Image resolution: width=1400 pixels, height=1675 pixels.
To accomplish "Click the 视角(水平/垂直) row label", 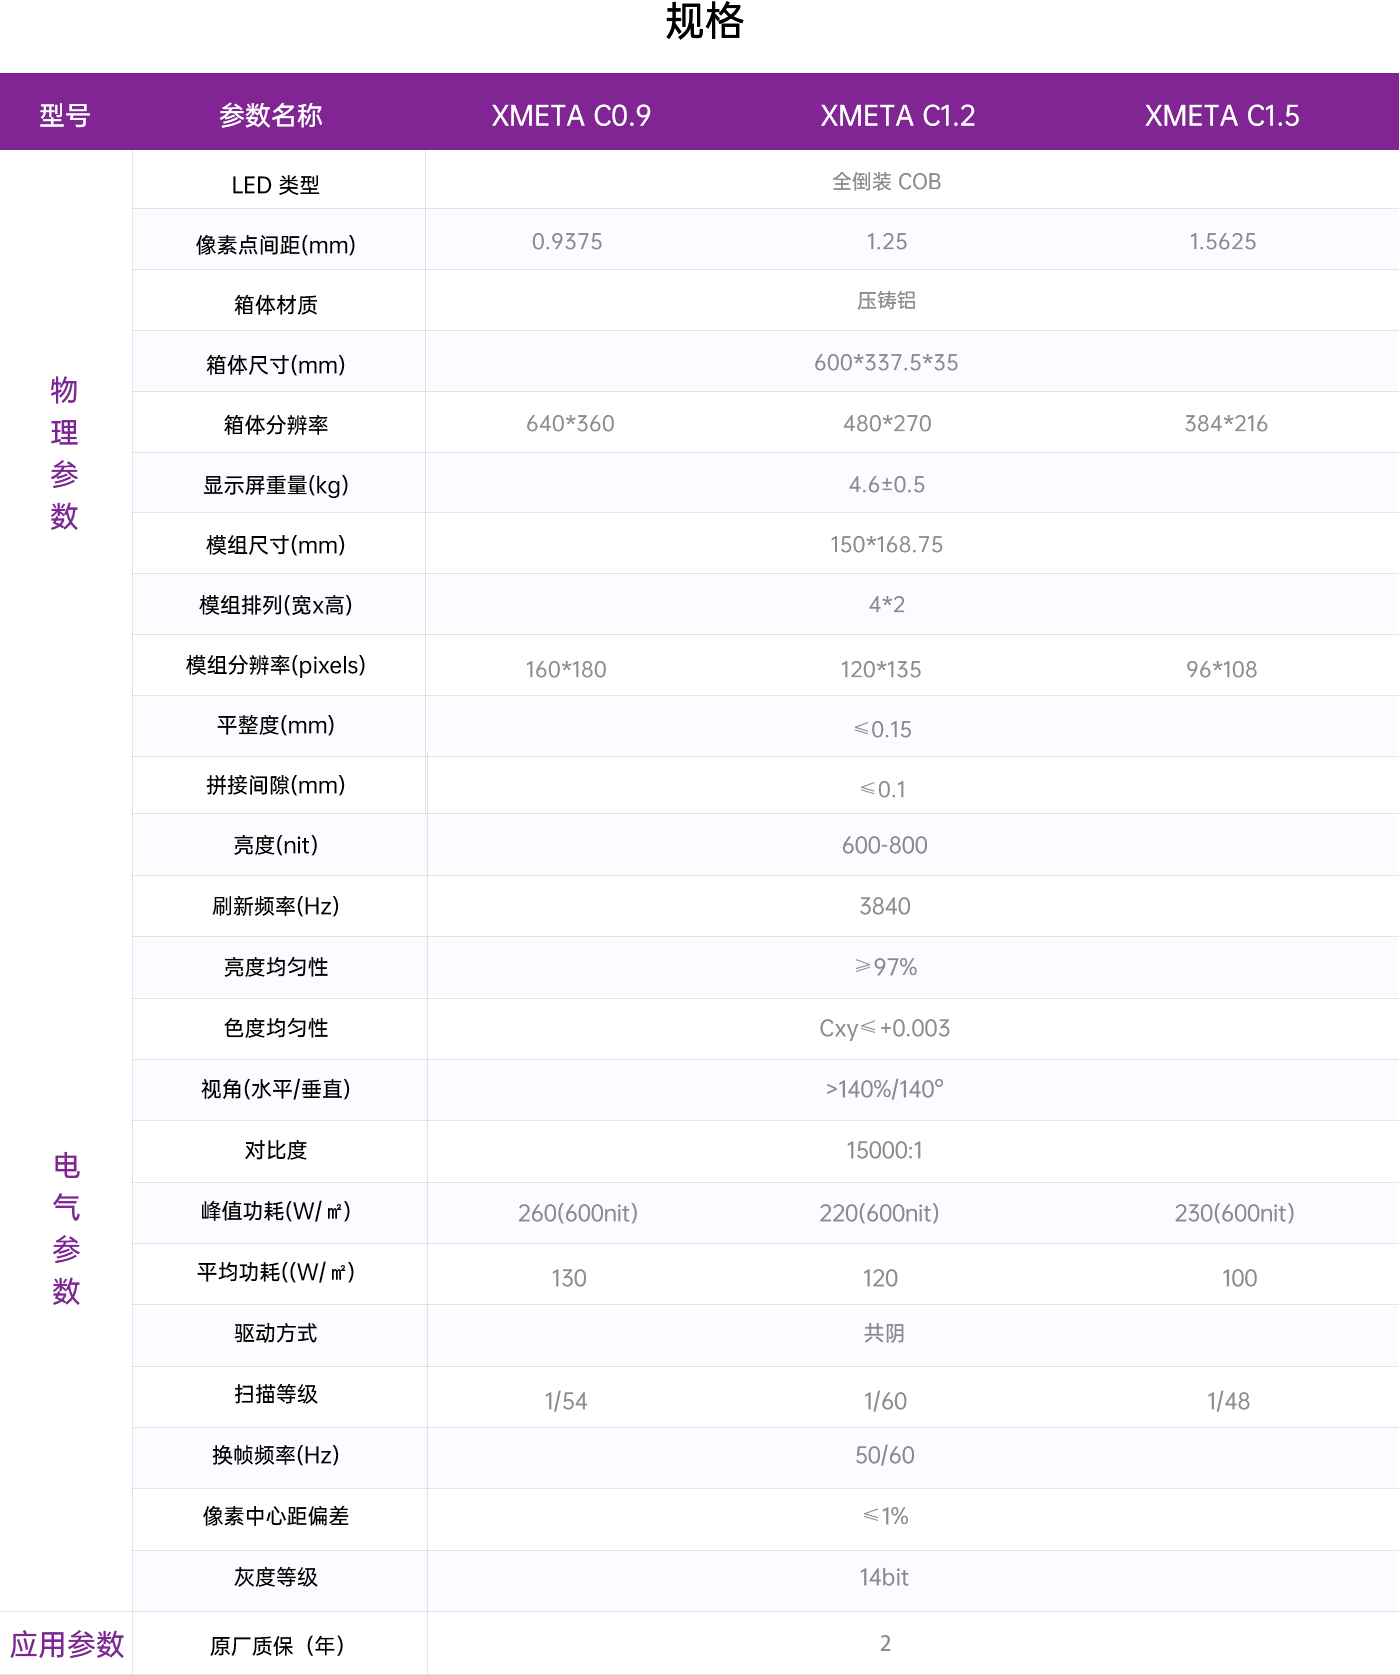I will (276, 1089).
